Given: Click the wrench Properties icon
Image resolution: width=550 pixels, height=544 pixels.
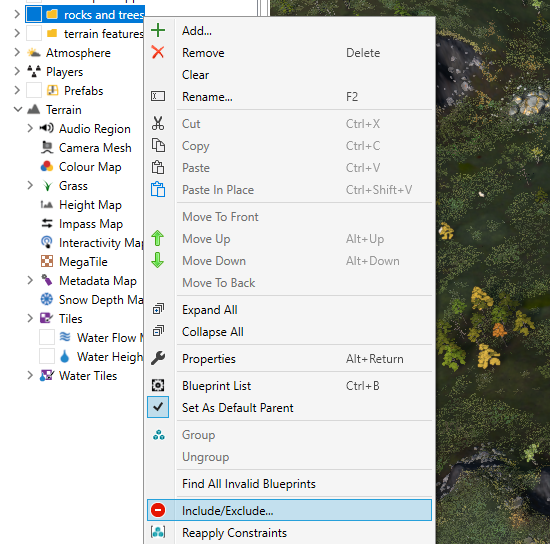Looking at the screenshot, I should pos(158,358).
